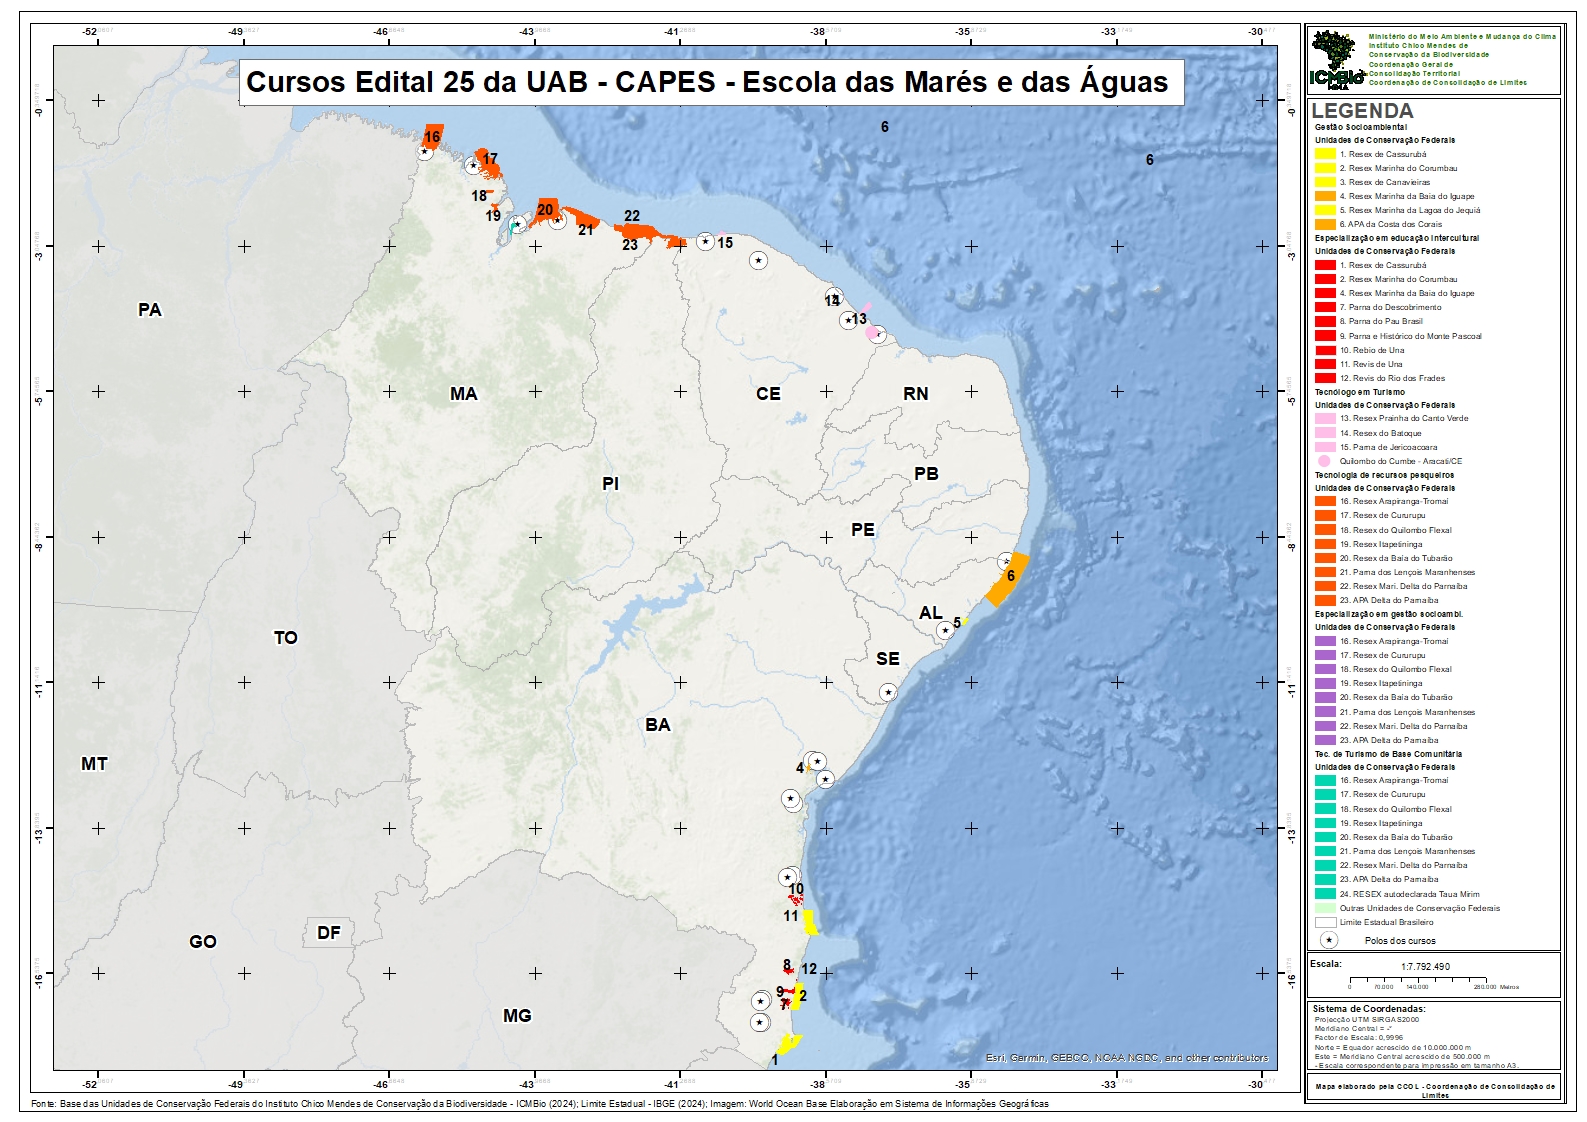Click the Limite Estadual Brasileiro legend box

(x=1325, y=922)
